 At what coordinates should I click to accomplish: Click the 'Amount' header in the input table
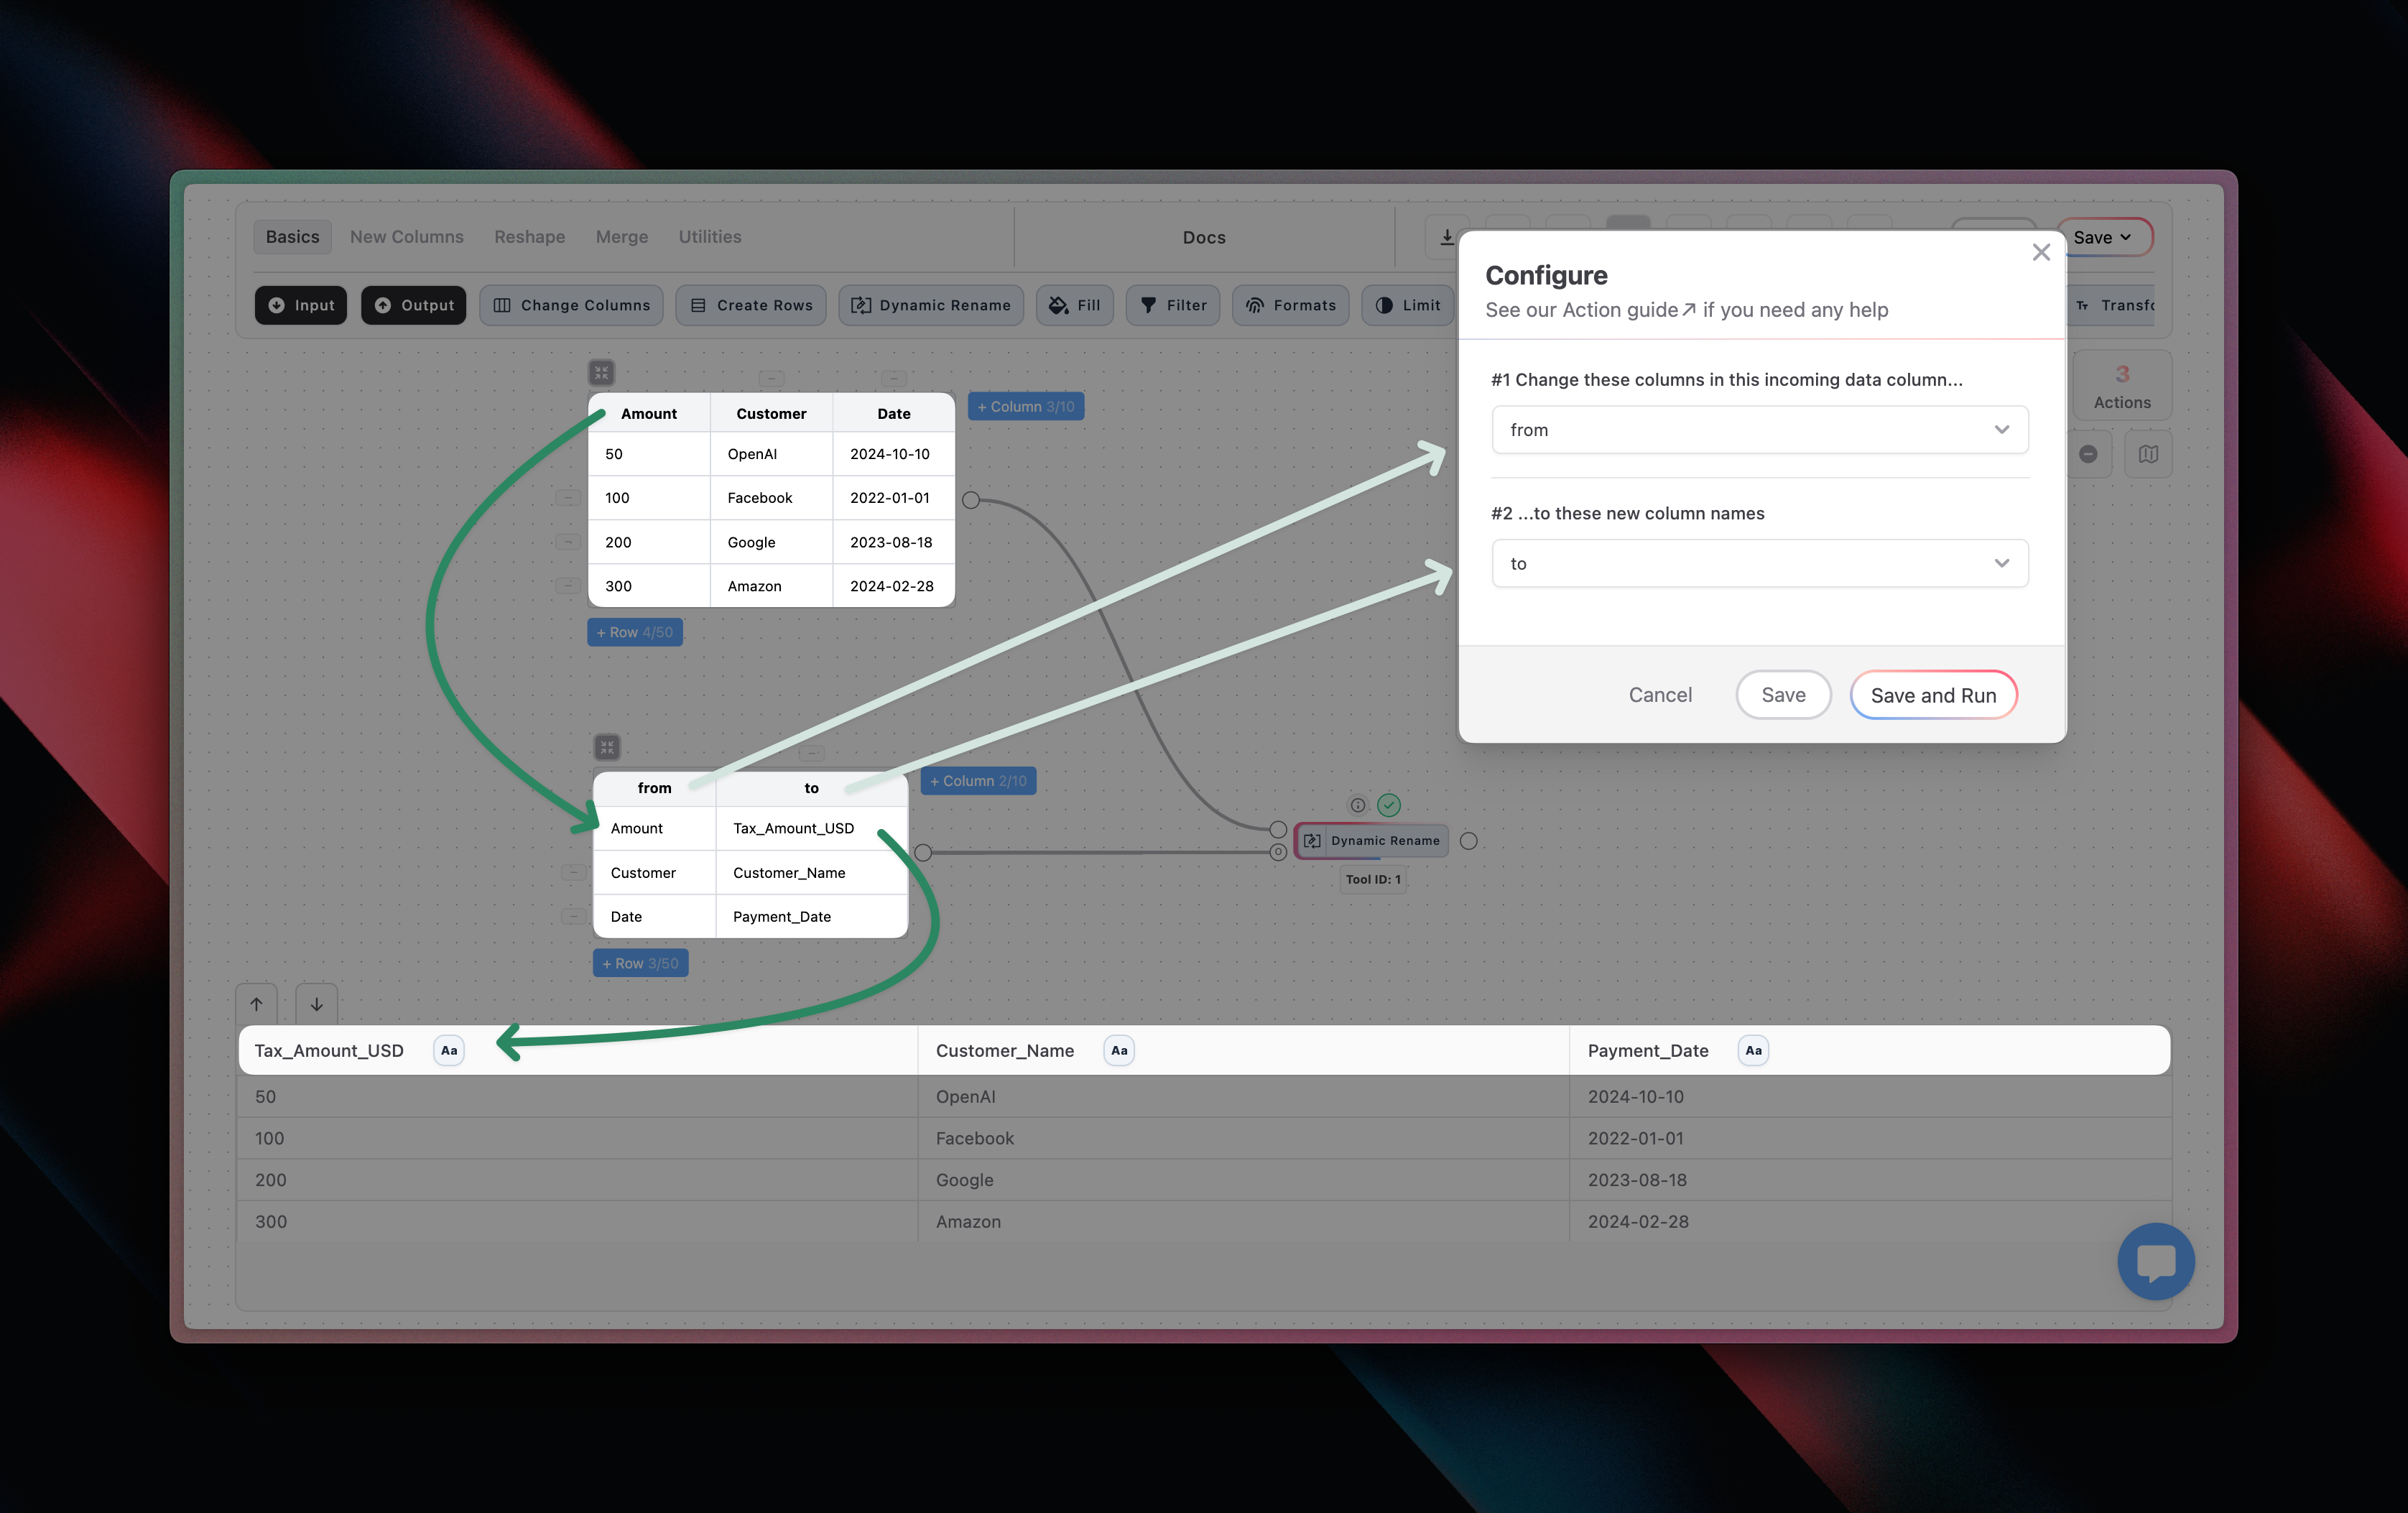[x=649, y=414]
